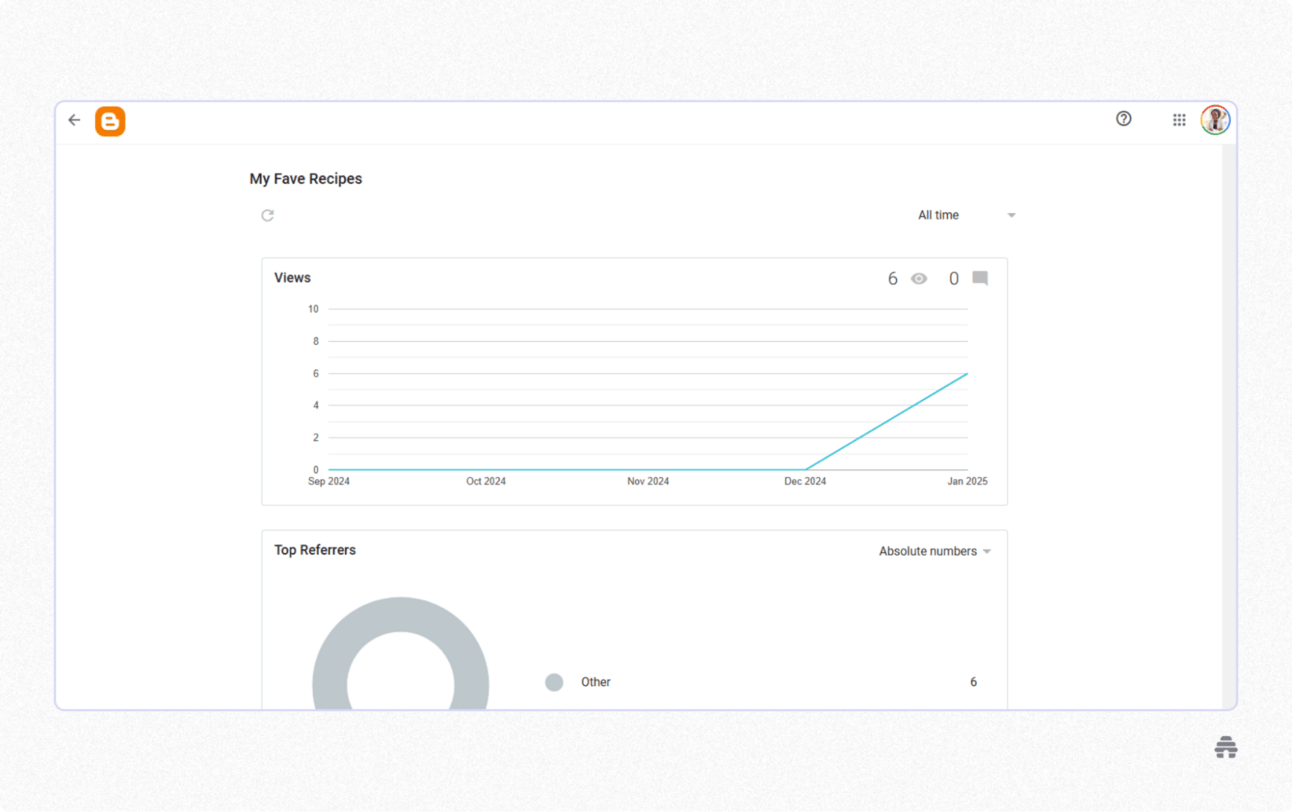Click the gray legend dot beside Other
Viewport: 1292px width, 812px height.
[554, 682]
